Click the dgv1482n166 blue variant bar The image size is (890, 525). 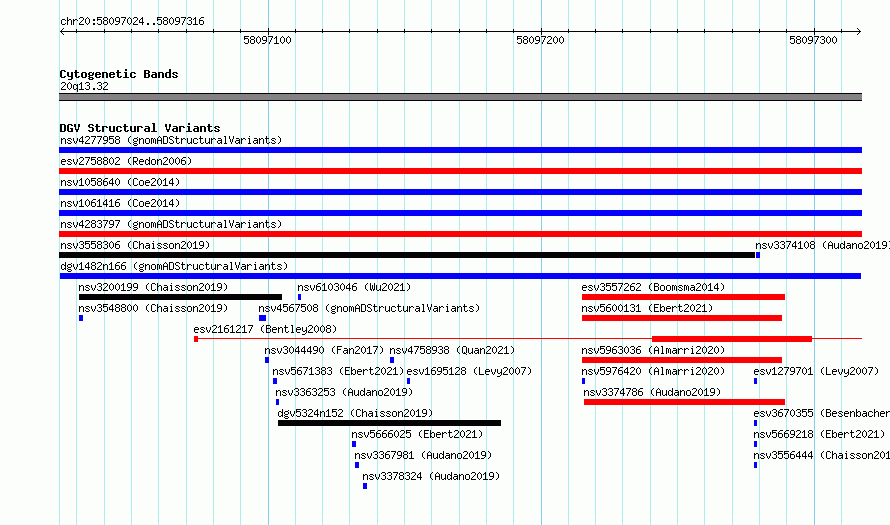point(460,276)
